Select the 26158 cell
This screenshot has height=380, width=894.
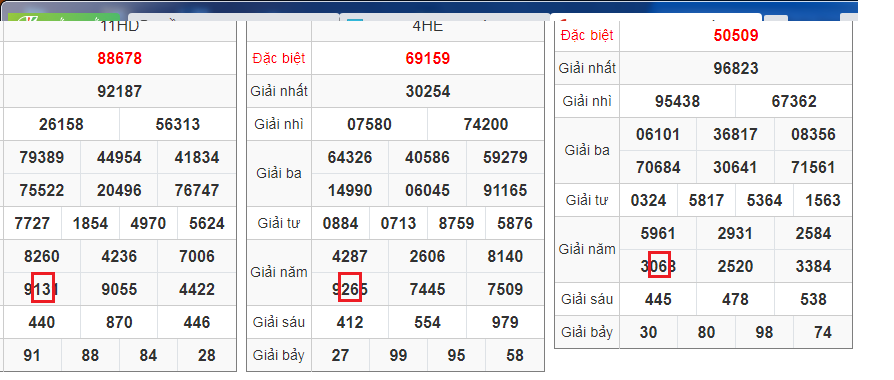tap(61, 124)
